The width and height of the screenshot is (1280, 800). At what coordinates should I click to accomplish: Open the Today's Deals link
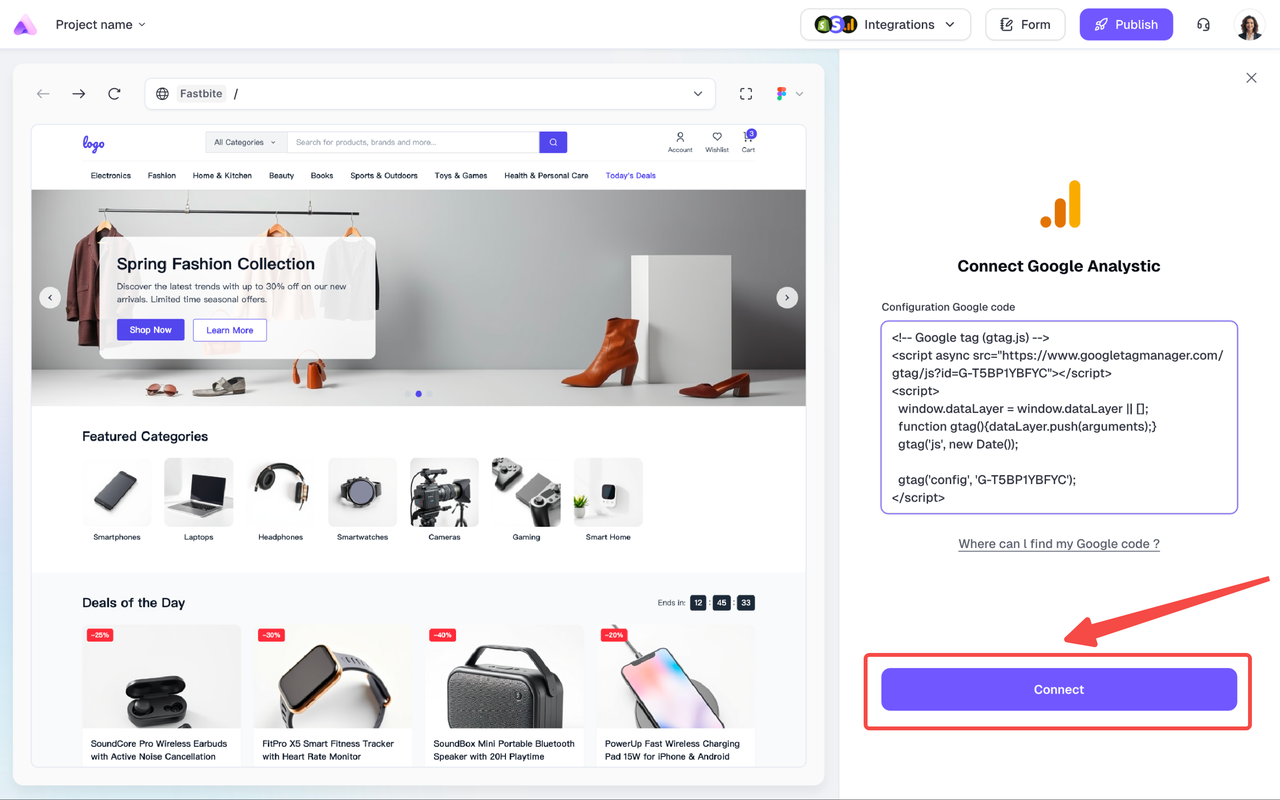(x=631, y=176)
